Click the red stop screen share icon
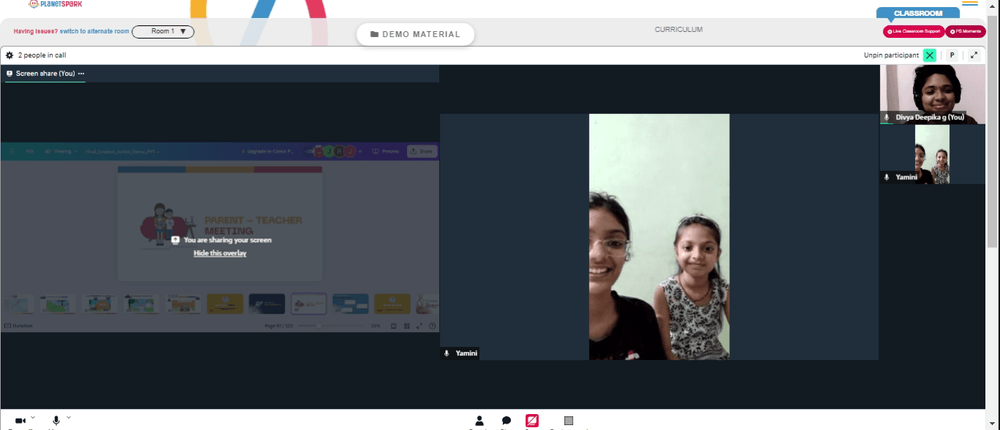1000x430 pixels. 532,421
